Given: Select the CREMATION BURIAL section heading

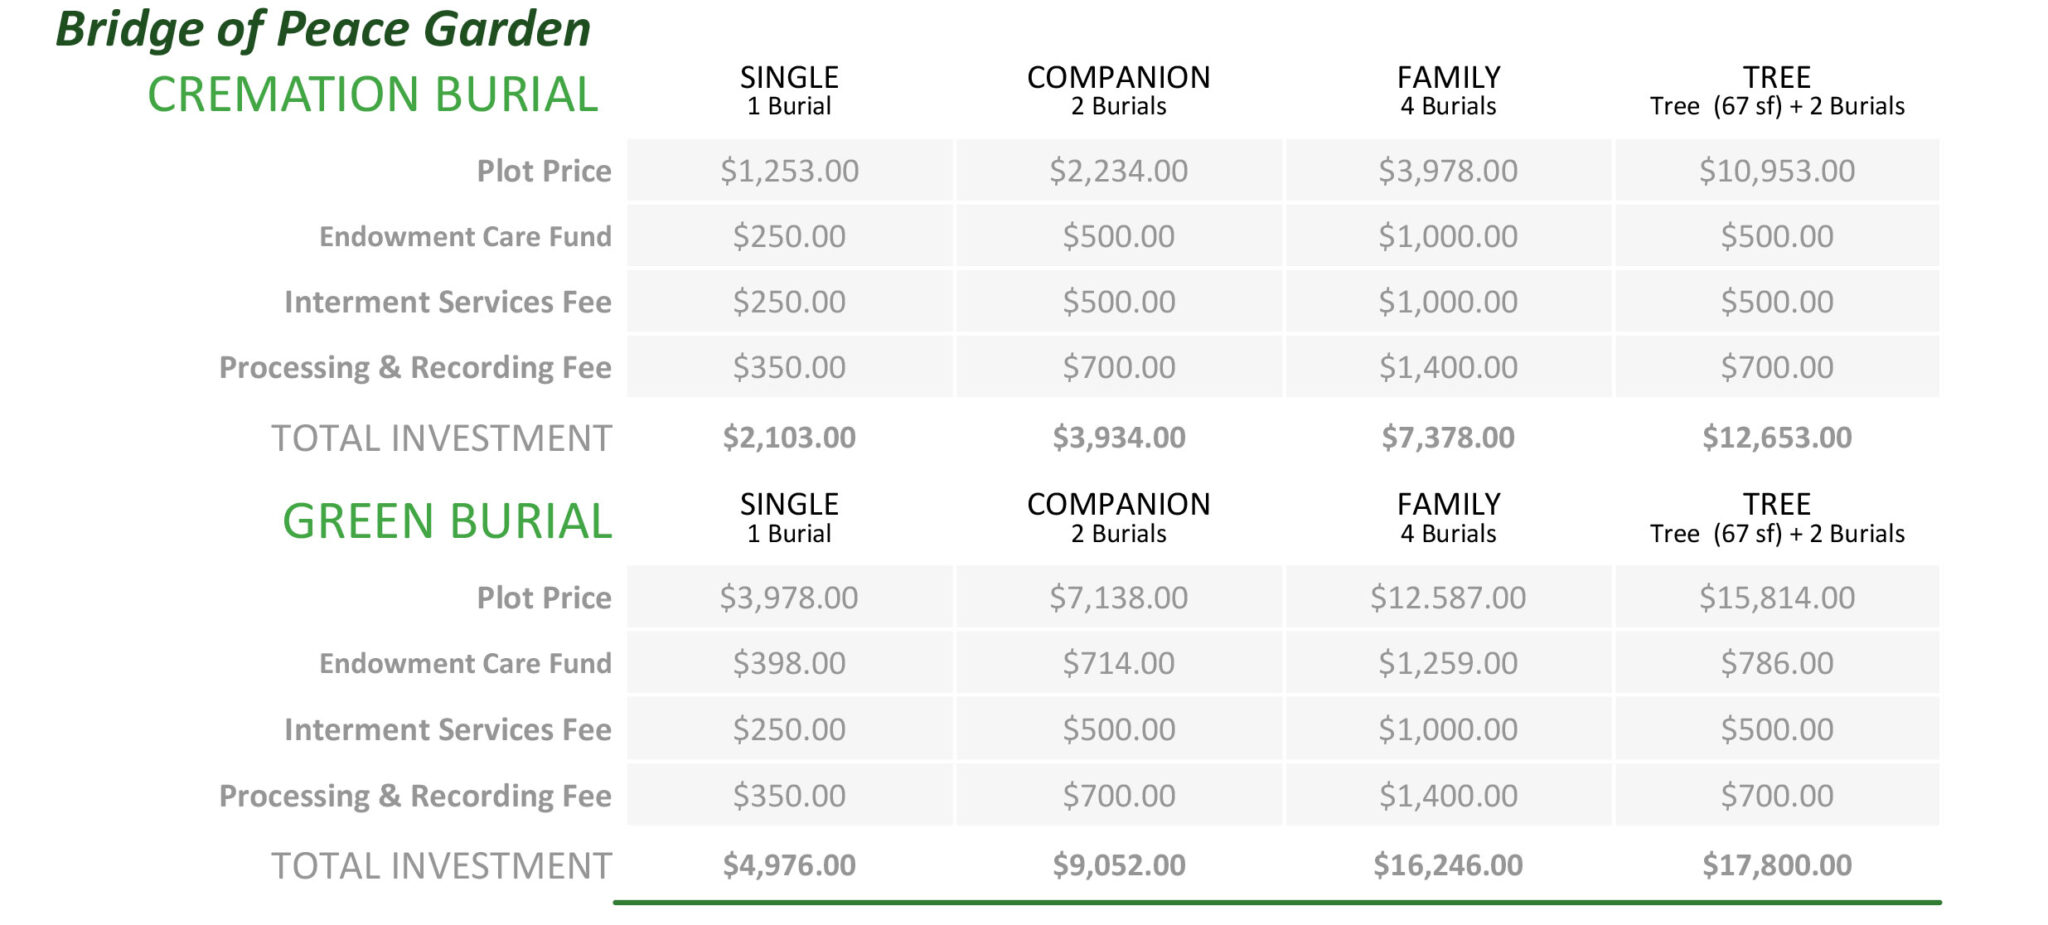Looking at the screenshot, I should point(372,95).
